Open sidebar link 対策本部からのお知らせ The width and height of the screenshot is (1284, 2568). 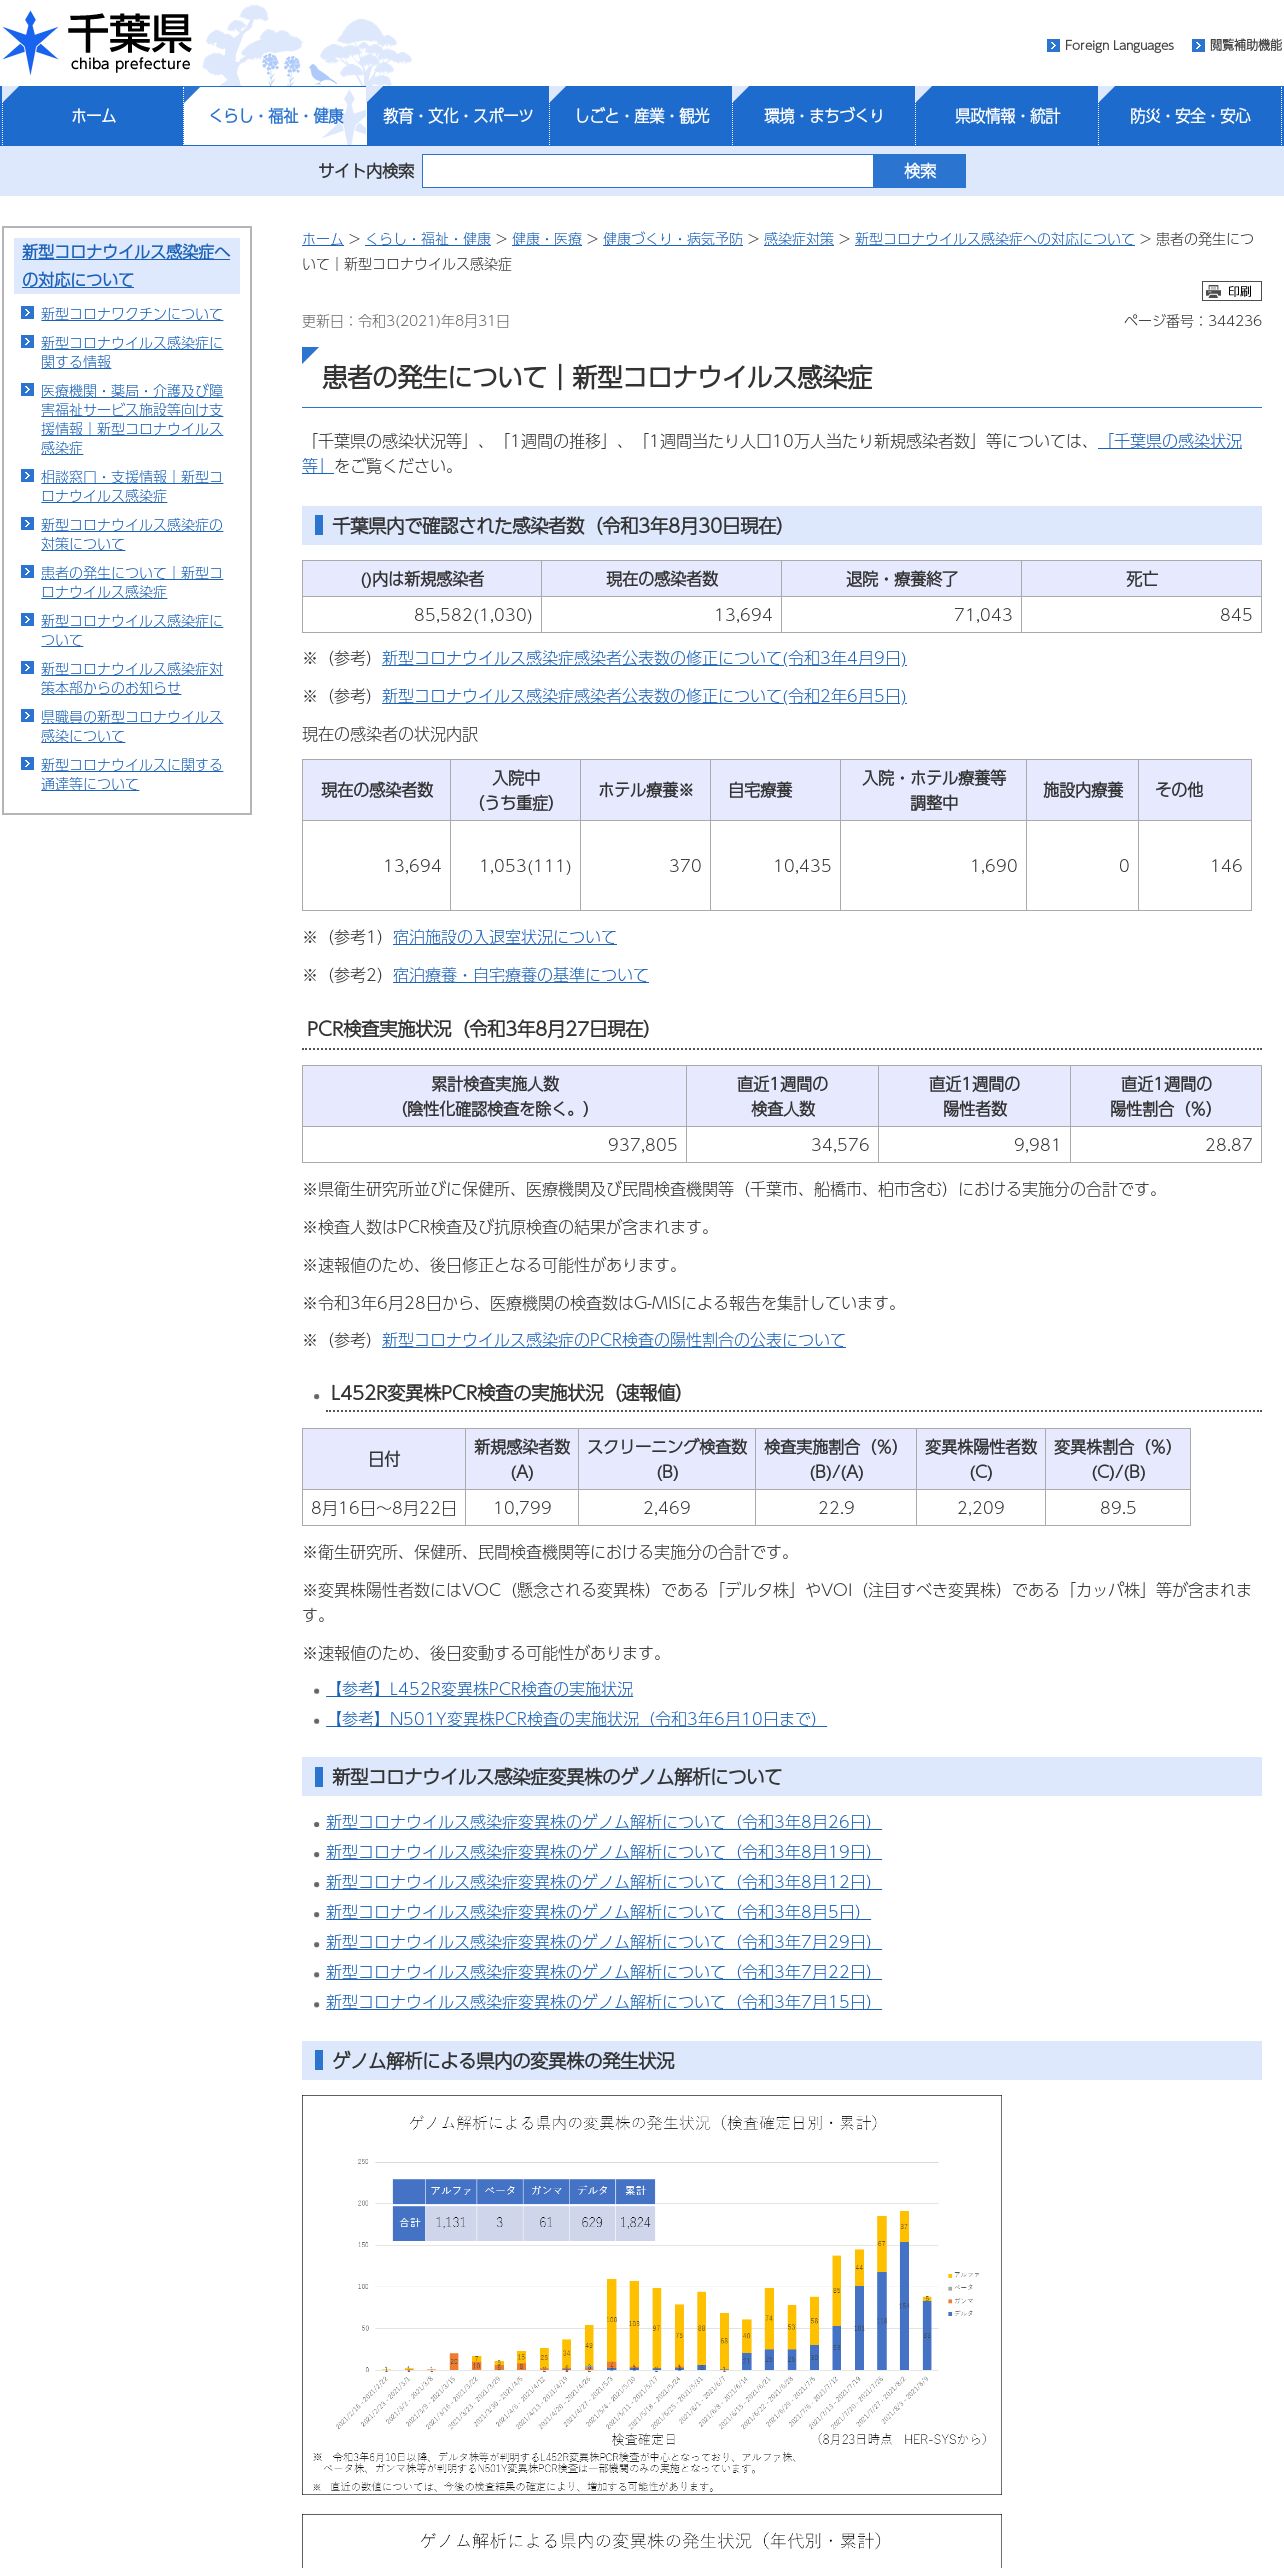(x=131, y=678)
